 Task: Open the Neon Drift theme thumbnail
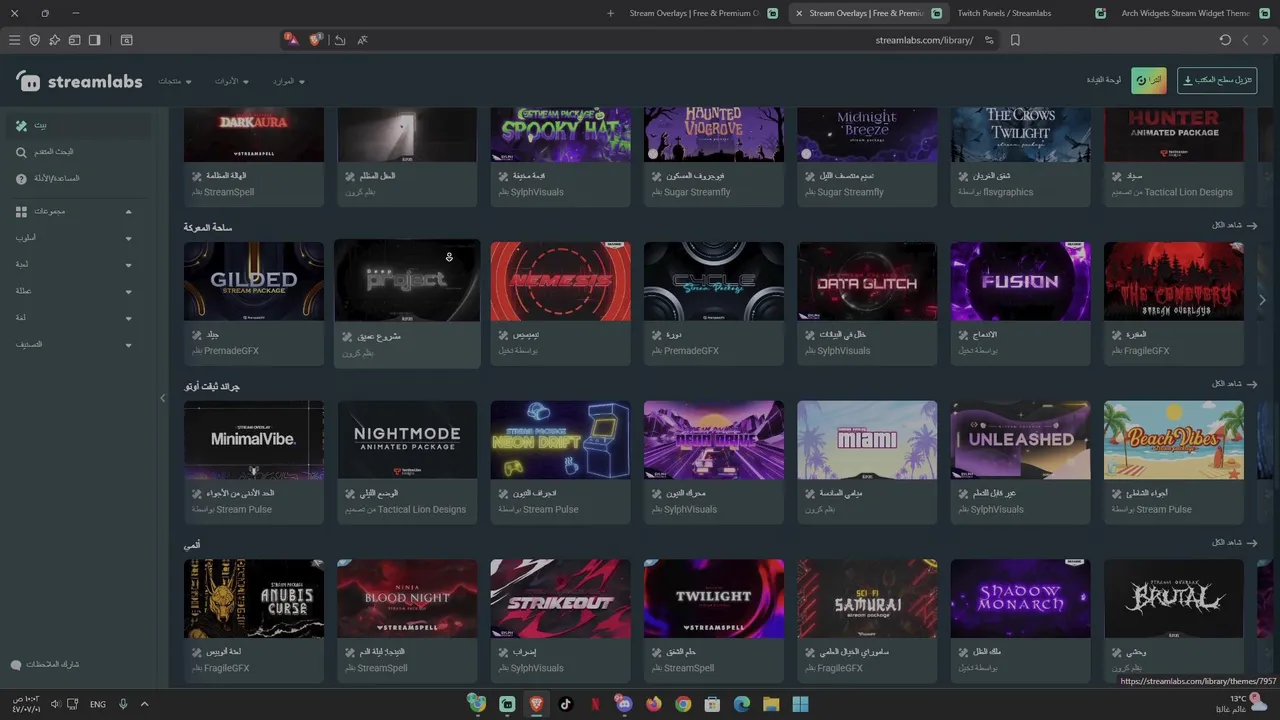pyautogui.click(x=561, y=440)
